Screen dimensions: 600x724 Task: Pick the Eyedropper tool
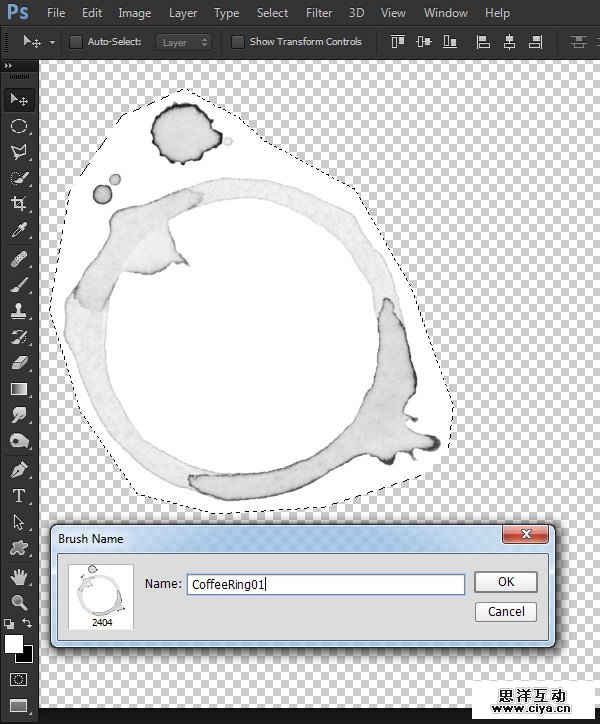(19, 231)
